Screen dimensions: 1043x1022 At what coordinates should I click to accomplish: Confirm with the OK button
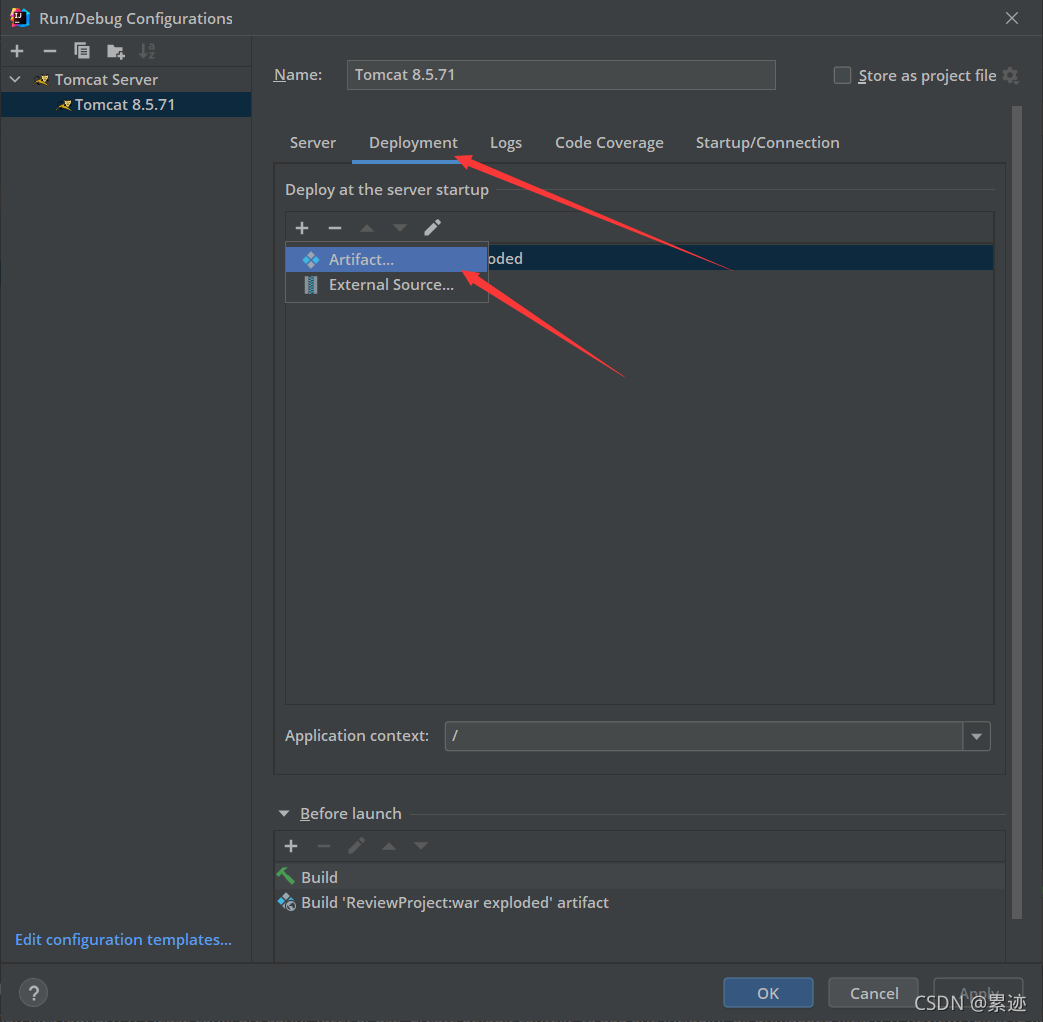[768, 993]
